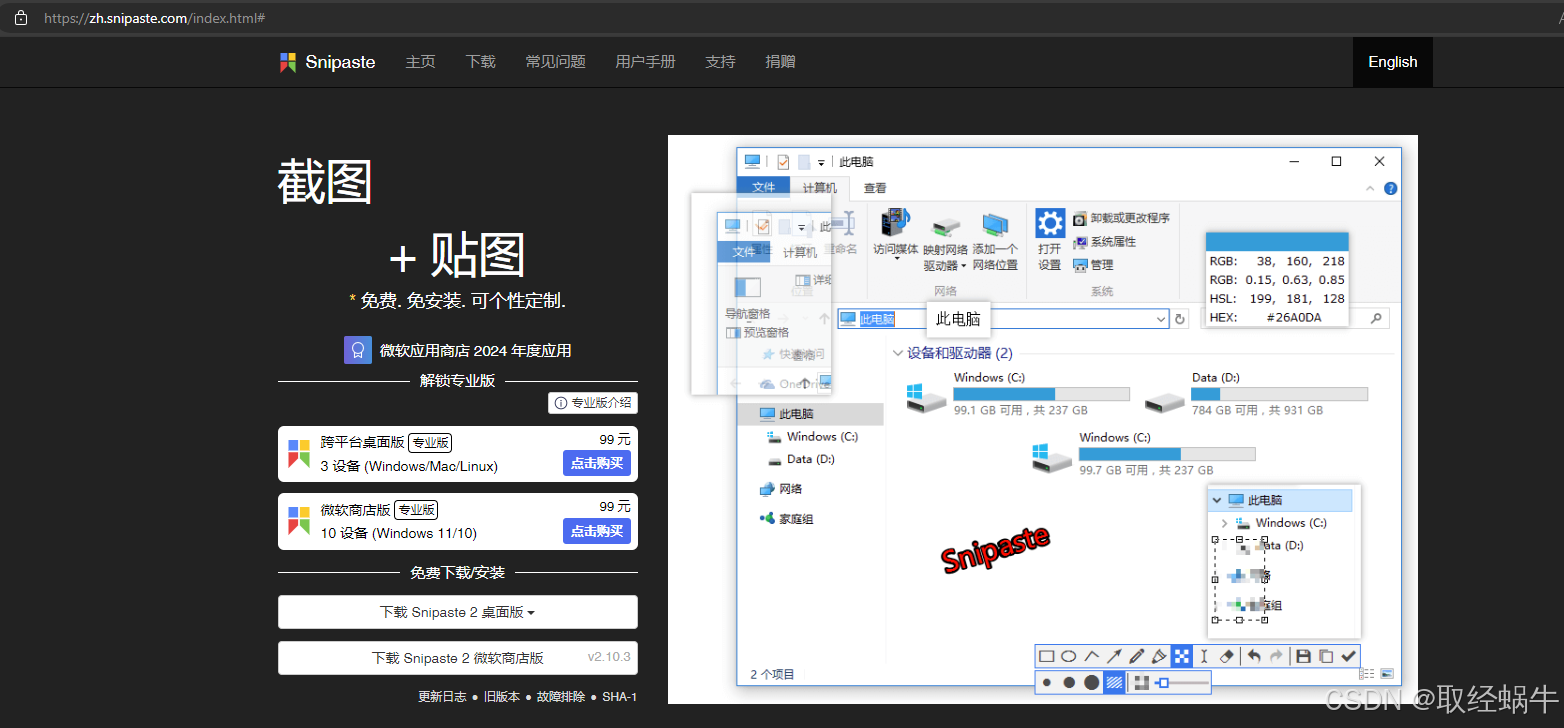Click the 访问媒体 media icon in ribbon
The height and width of the screenshot is (728, 1564).
(x=896, y=222)
